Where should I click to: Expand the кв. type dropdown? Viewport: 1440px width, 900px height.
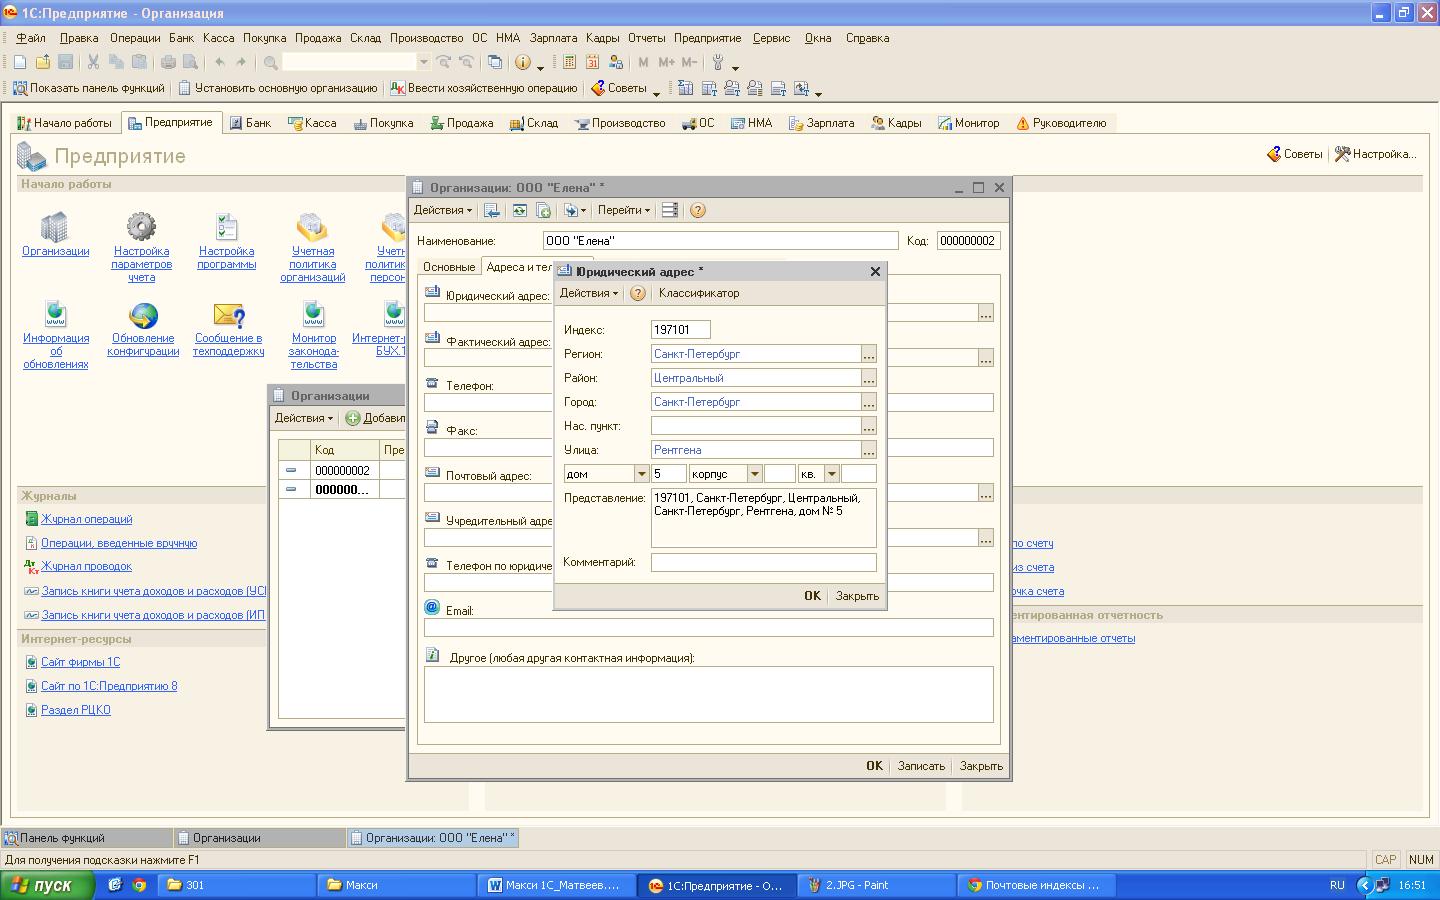[831, 474]
